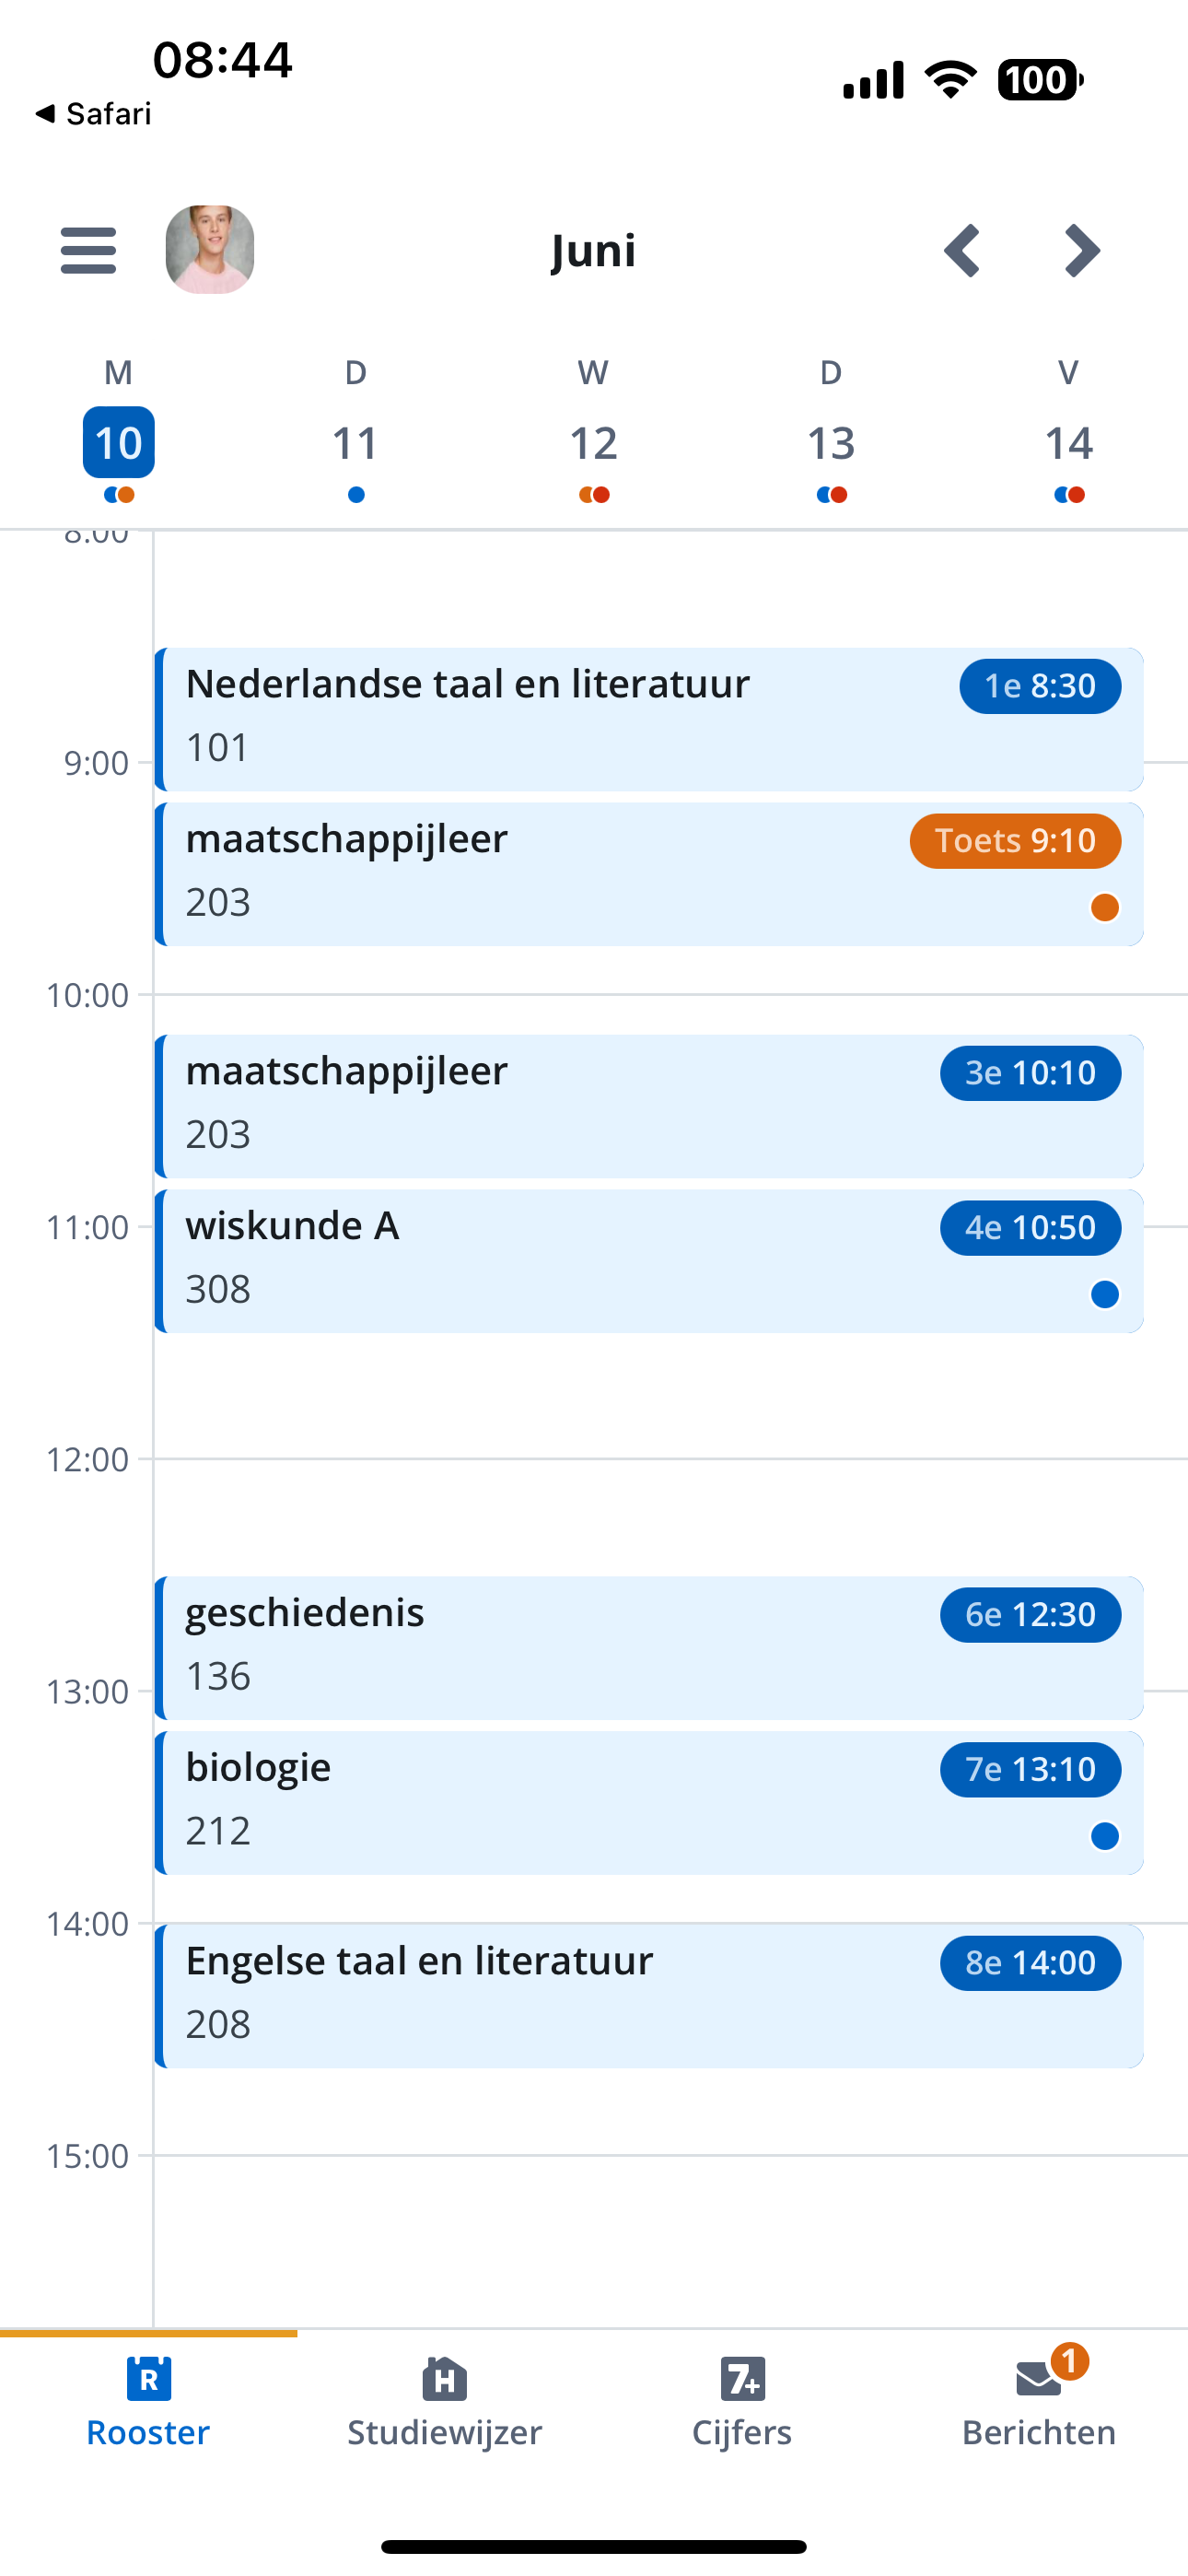The image size is (1188, 2576).
Task: Tap the student profile photo
Action: [x=209, y=250]
